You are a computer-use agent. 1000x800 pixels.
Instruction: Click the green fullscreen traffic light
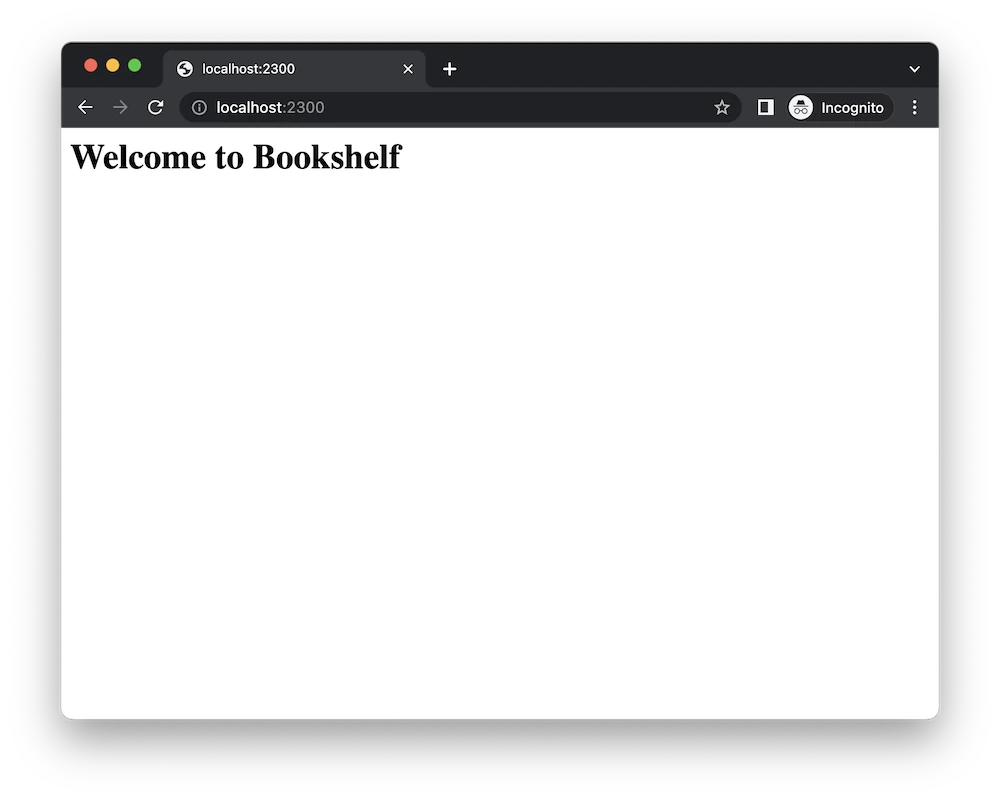coord(134,64)
